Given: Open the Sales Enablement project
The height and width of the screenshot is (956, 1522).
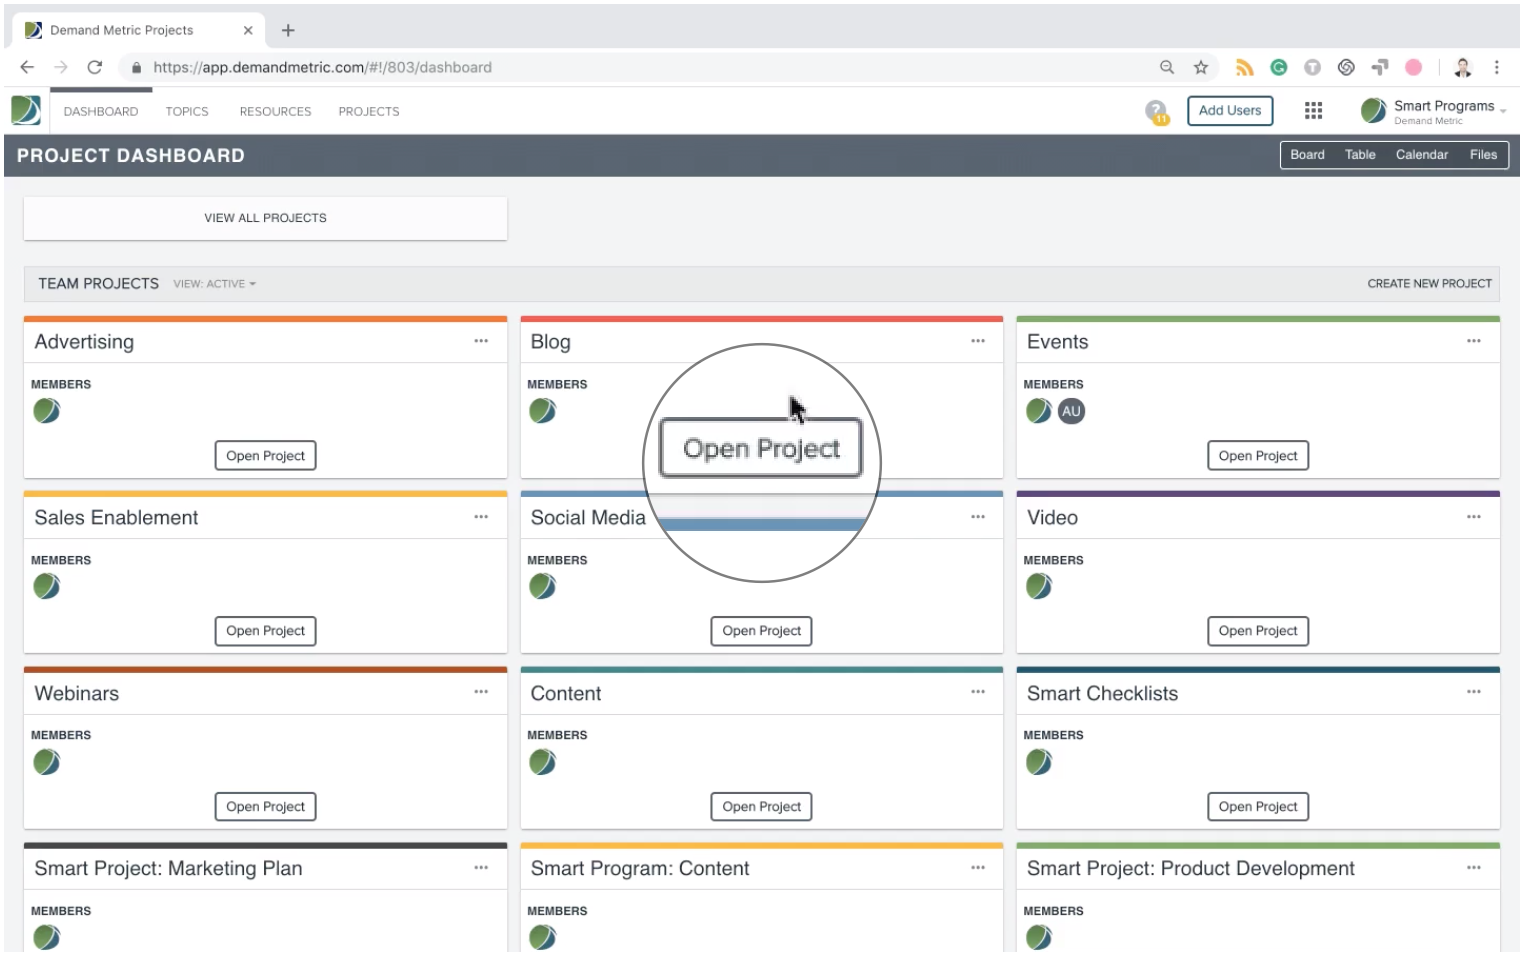Looking at the screenshot, I should pyautogui.click(x=265, y=631).
